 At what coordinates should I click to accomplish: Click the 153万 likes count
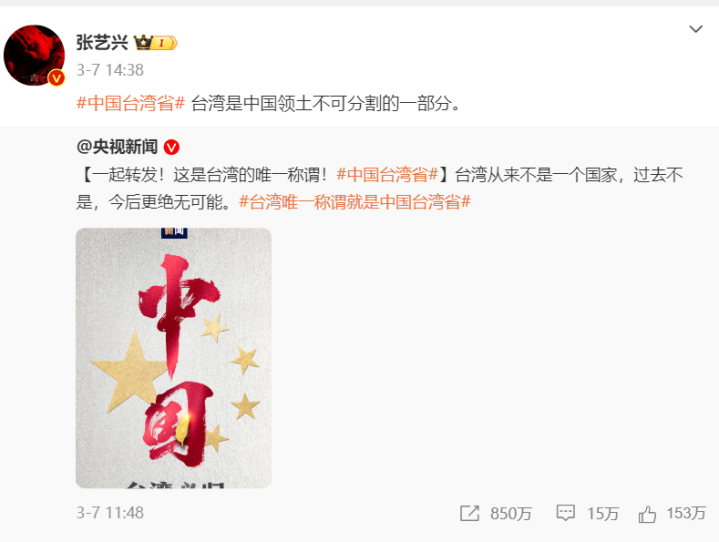[686, 513]
